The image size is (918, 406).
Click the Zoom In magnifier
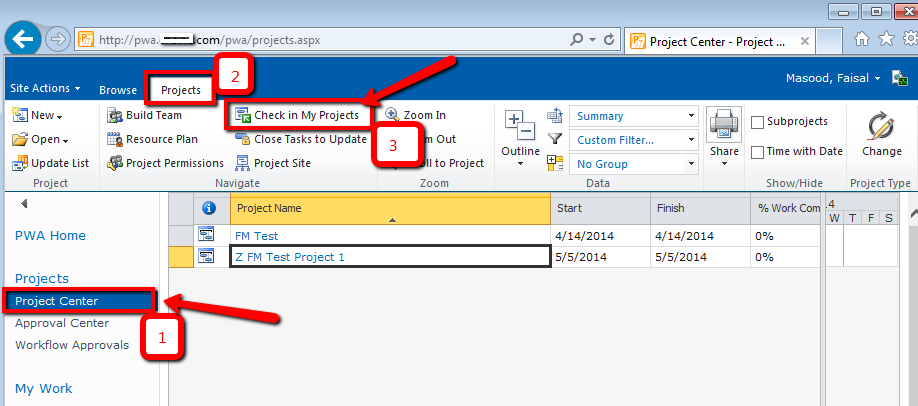point(392,116)
